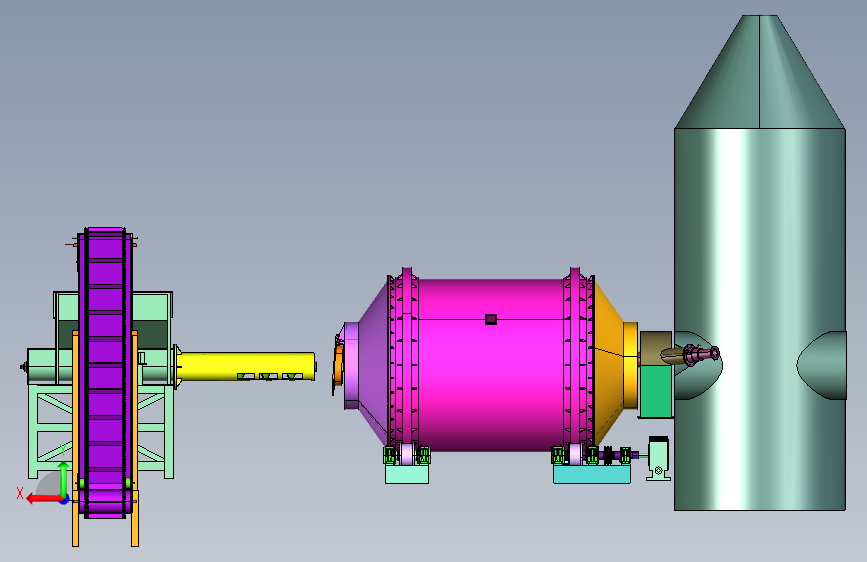The height and width of the screenshot is (562, 867).
Task: Click the green Y axis arrow
Action: [64, 478]
